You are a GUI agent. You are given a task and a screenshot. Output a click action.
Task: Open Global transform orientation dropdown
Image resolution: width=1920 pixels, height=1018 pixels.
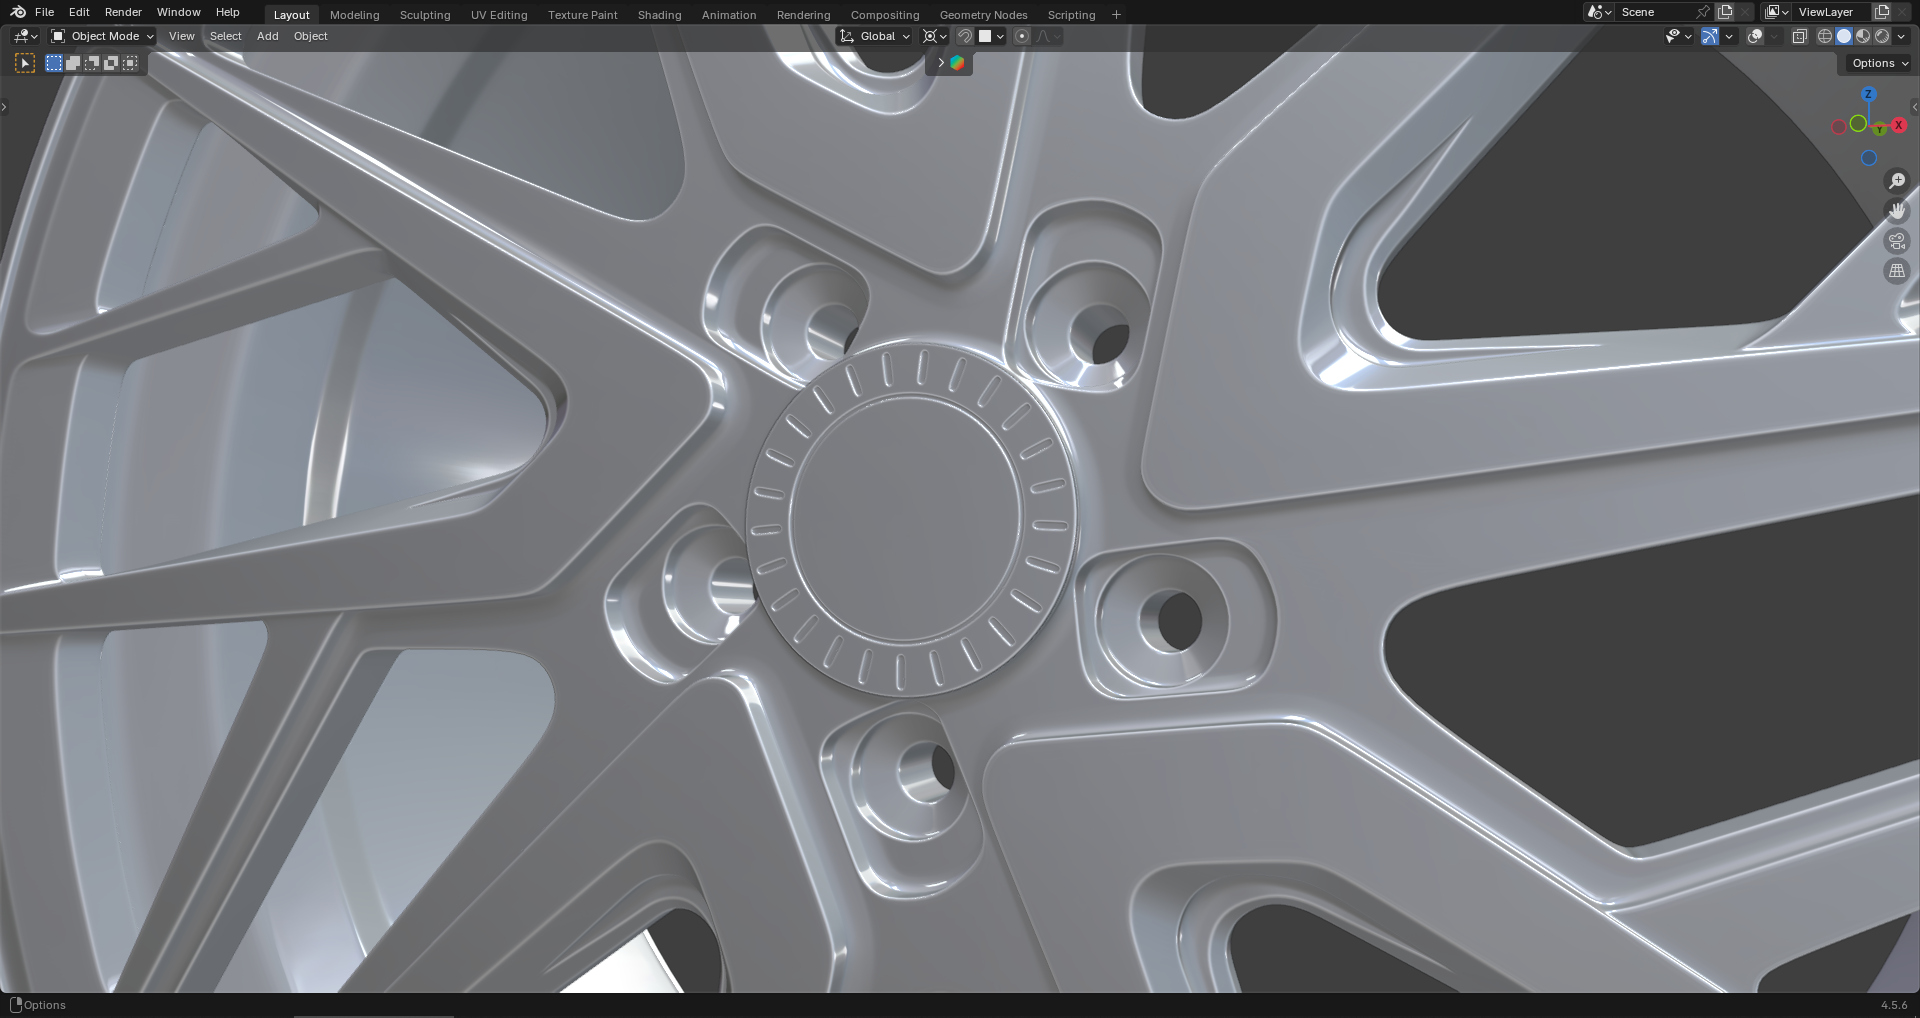875,36
